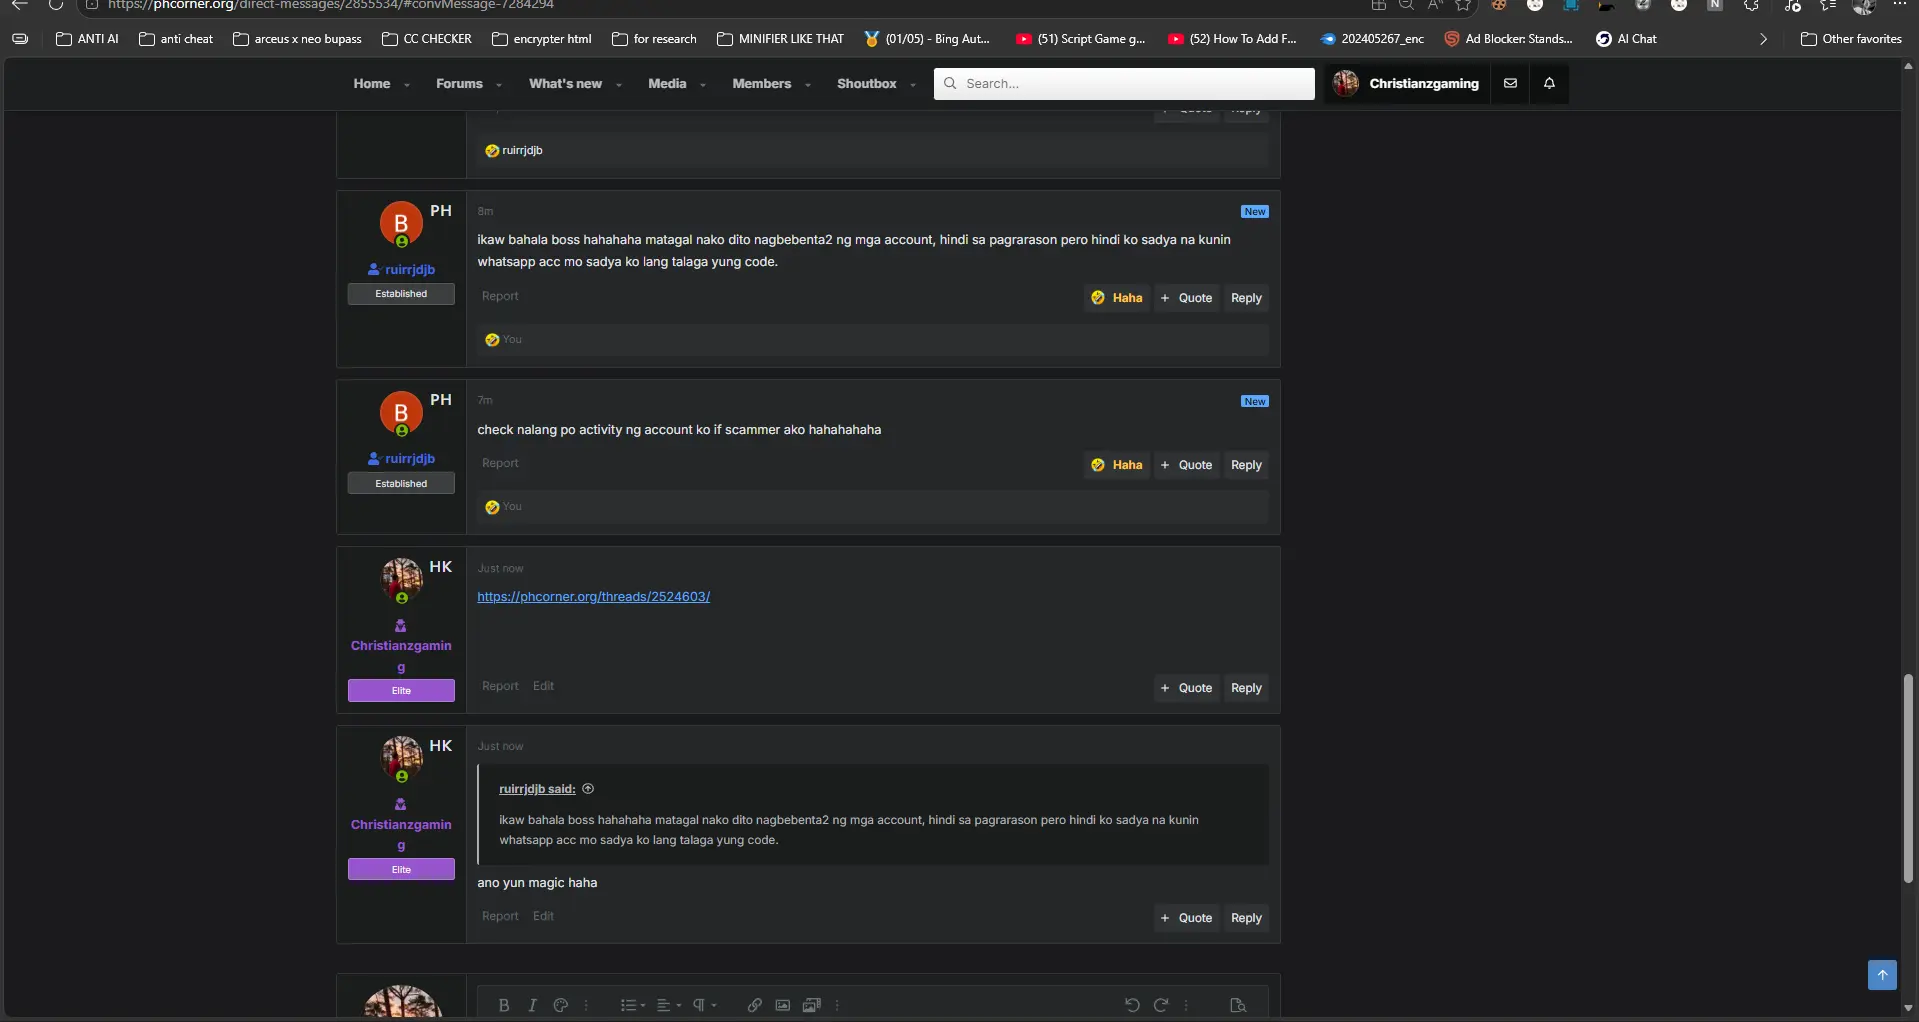This screenshot has width=1919, height=1022.
Task: Open the Media menu
Action: 667,84
